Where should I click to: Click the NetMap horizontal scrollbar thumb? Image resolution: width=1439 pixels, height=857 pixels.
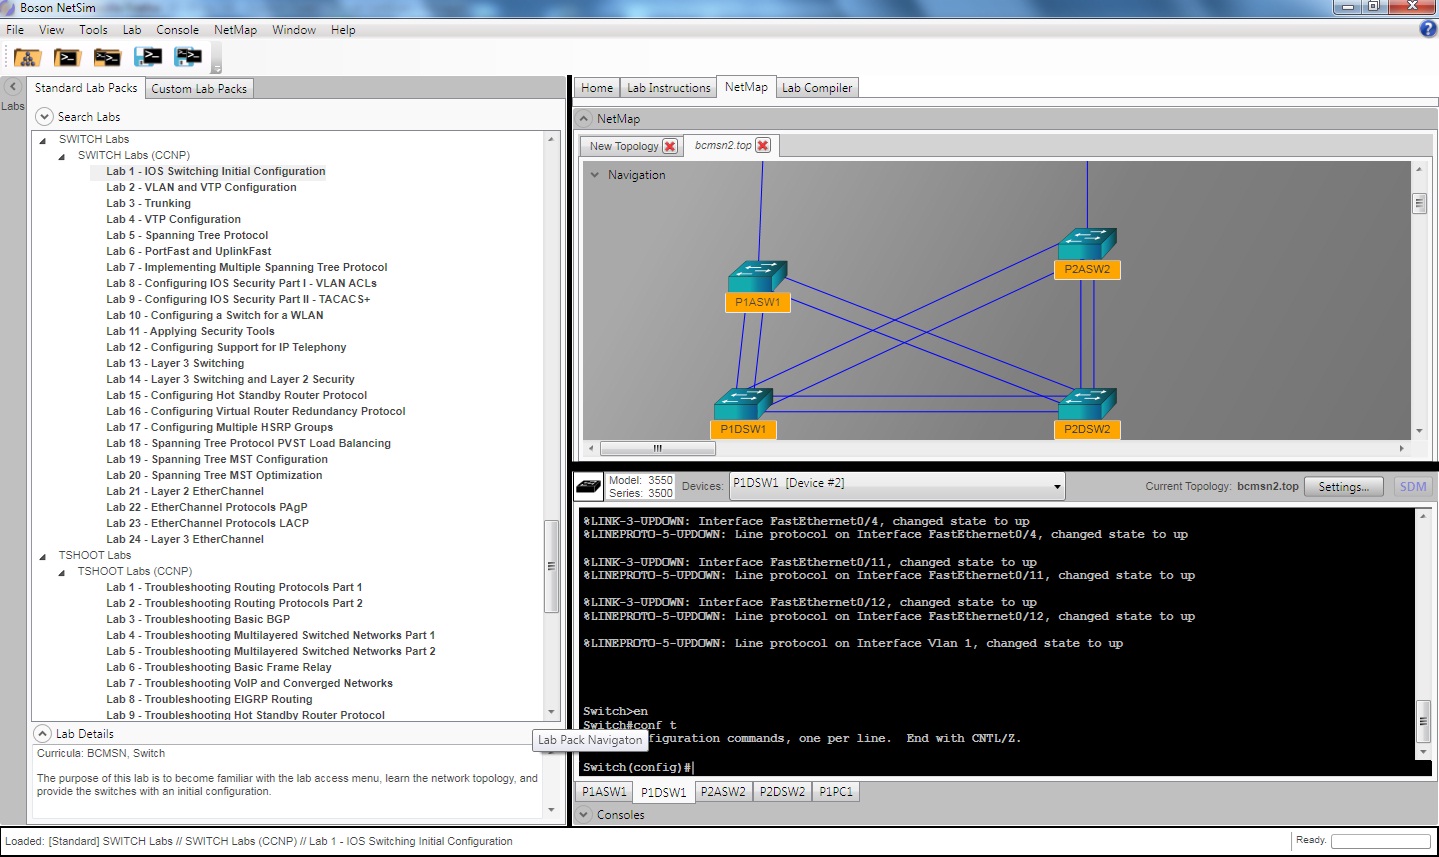(x=657, y=448)
